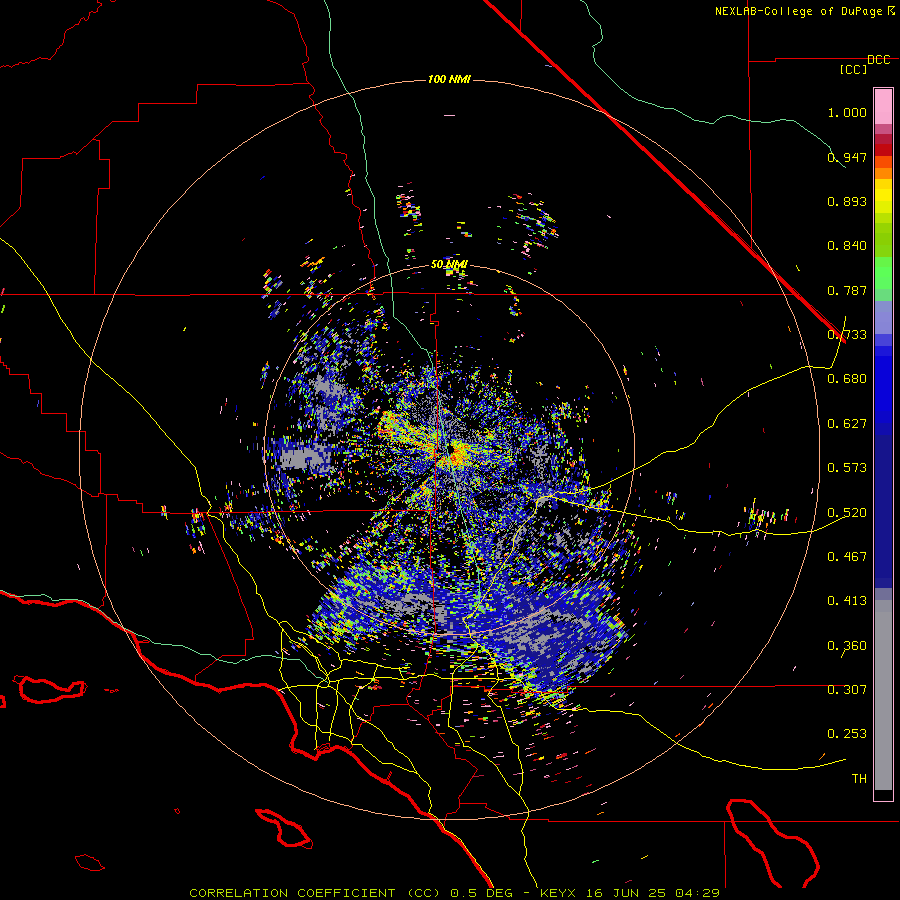Click the 0.573 scale value
The image size is (900, 900).
coord(847,468)
